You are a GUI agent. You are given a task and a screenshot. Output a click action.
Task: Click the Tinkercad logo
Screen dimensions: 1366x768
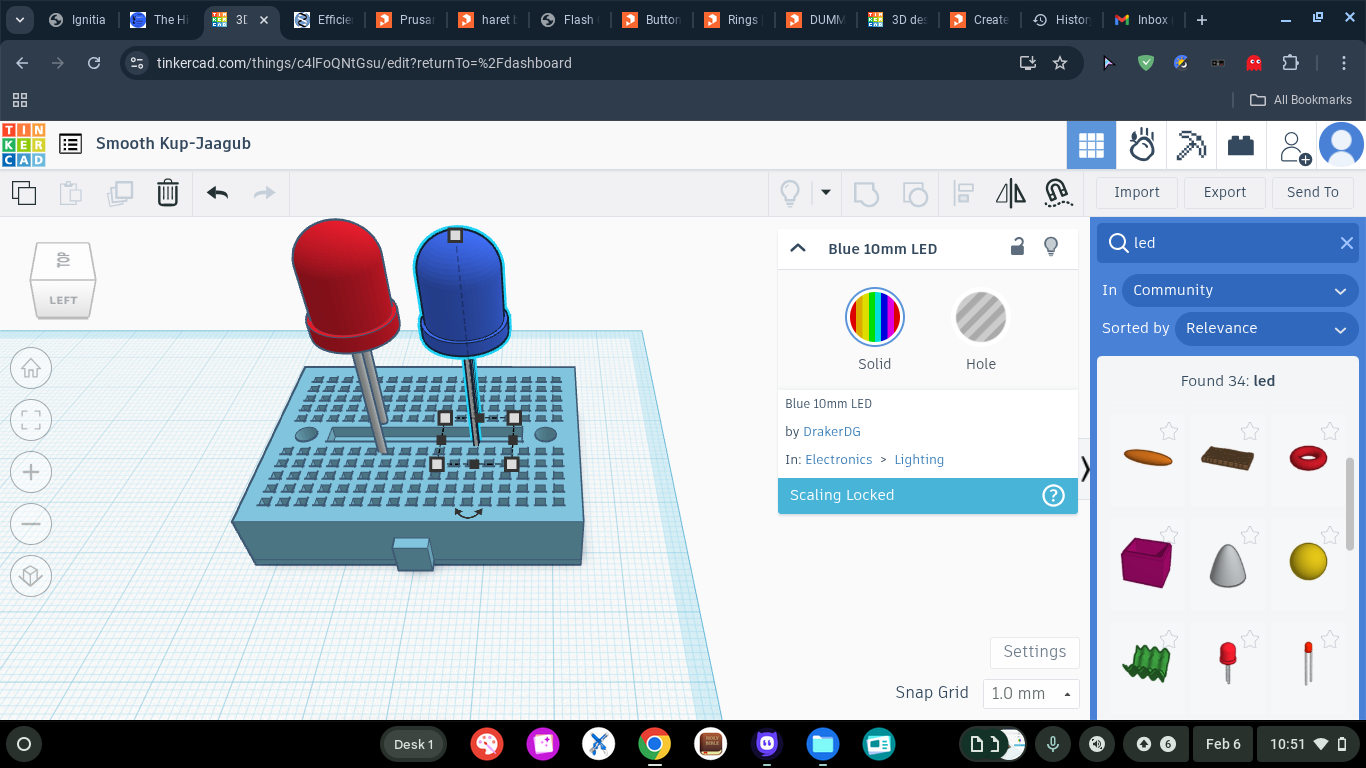pyautogui.click(x=23, y=144)
